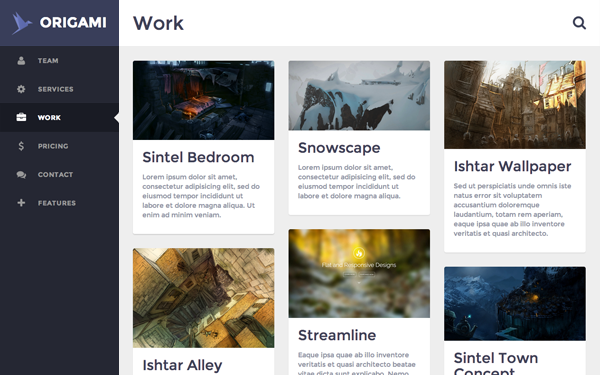The width and height of the screenshot is (600, 375).
Task: Open the Sintel Town Concept title
Action: tap(496, 364)
